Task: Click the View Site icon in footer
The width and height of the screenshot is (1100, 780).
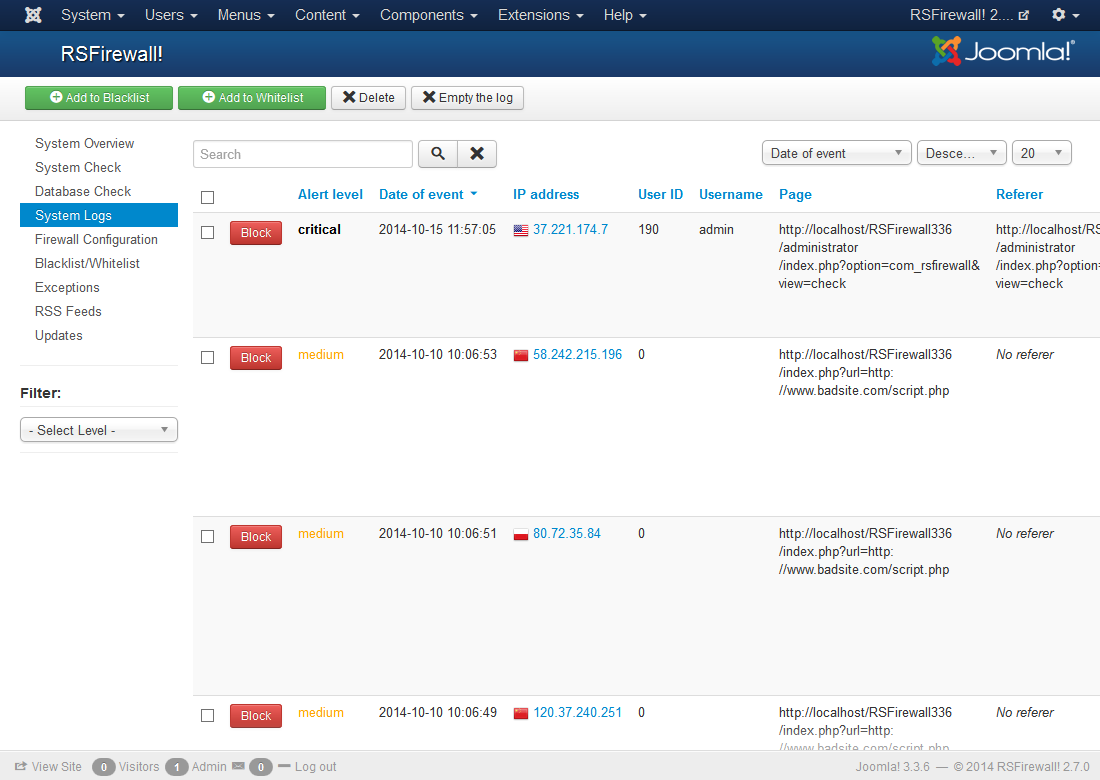Action: click(x=21, y=766)
